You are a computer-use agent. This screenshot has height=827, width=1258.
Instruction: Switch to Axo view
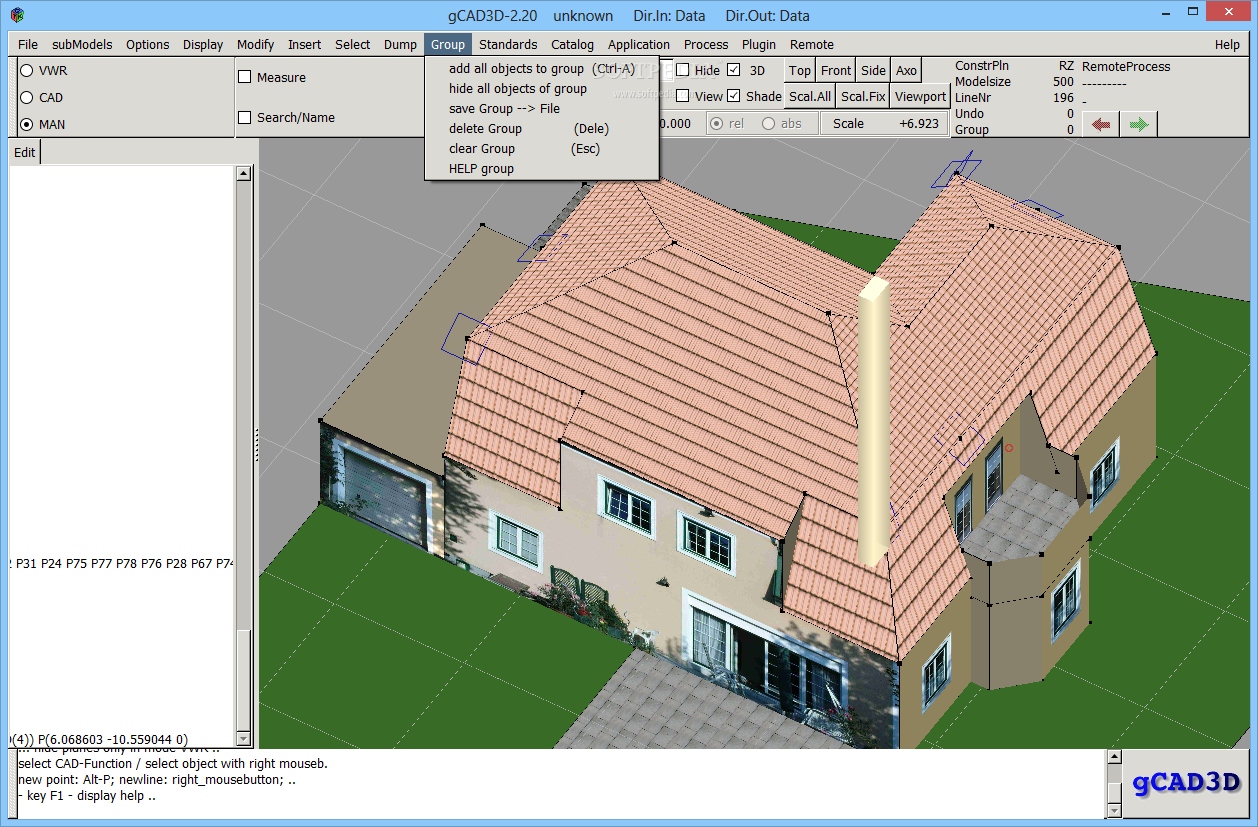pos(906,70)
